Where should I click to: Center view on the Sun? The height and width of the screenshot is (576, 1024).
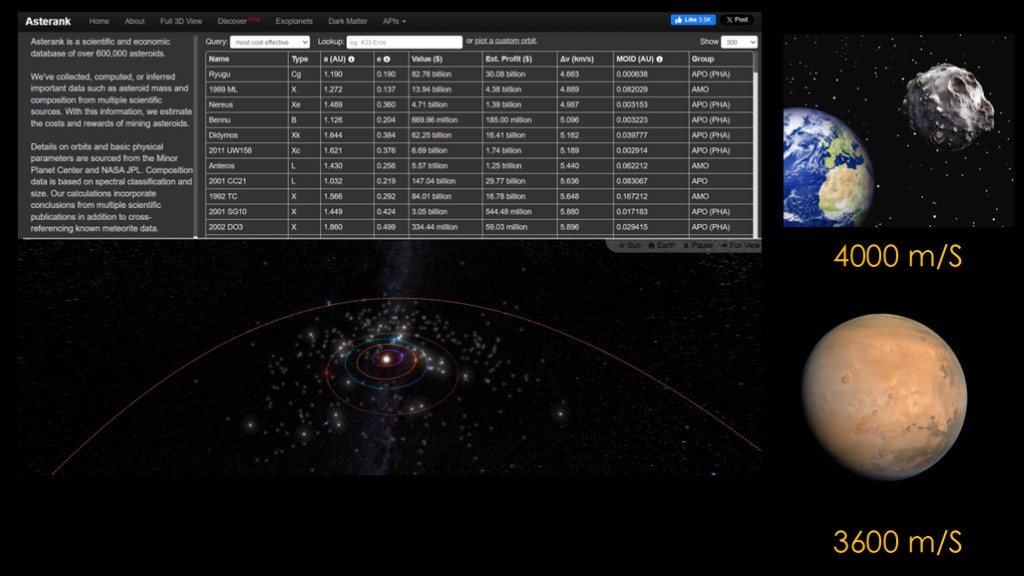628,245
